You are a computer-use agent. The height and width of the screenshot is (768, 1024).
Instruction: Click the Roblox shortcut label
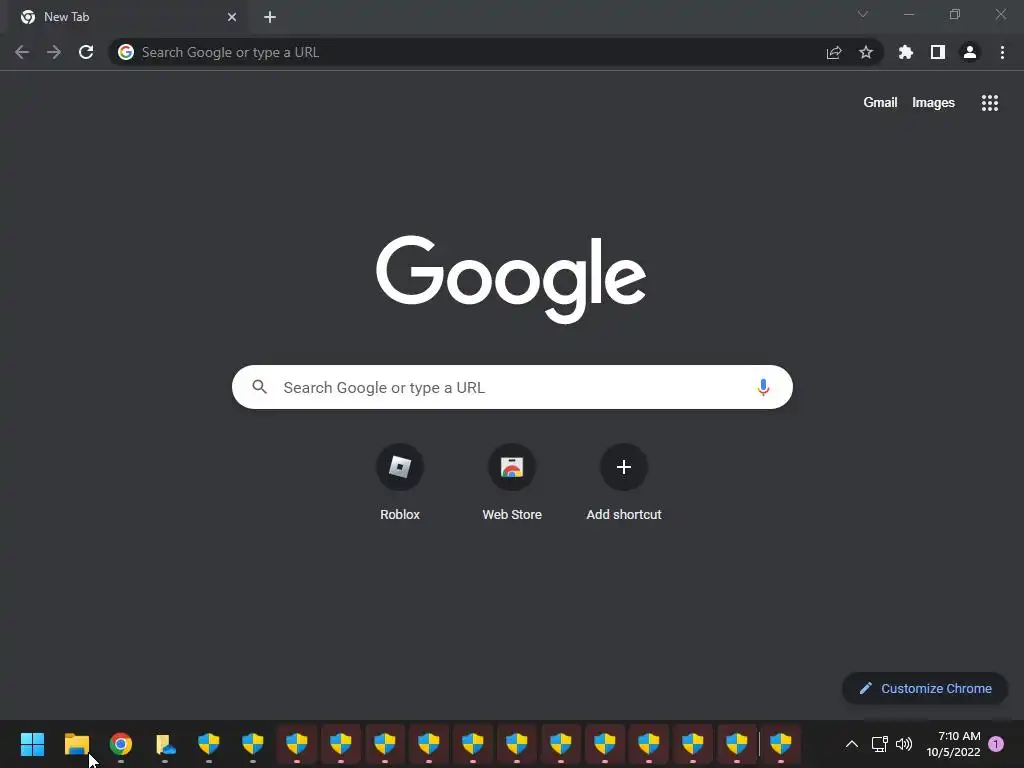pyautogui.click(x=400, y=515)
